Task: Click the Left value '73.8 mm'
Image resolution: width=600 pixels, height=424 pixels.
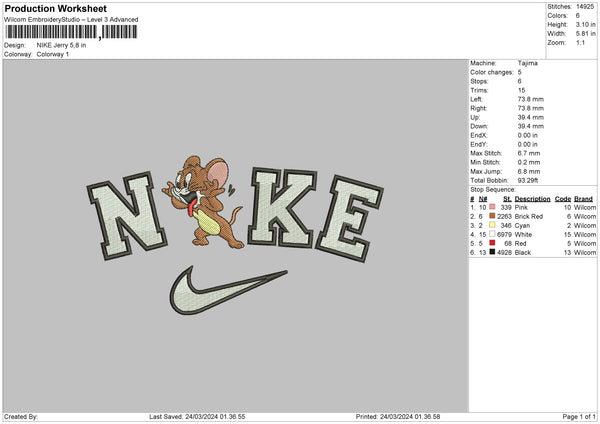Action: point(531,99)
